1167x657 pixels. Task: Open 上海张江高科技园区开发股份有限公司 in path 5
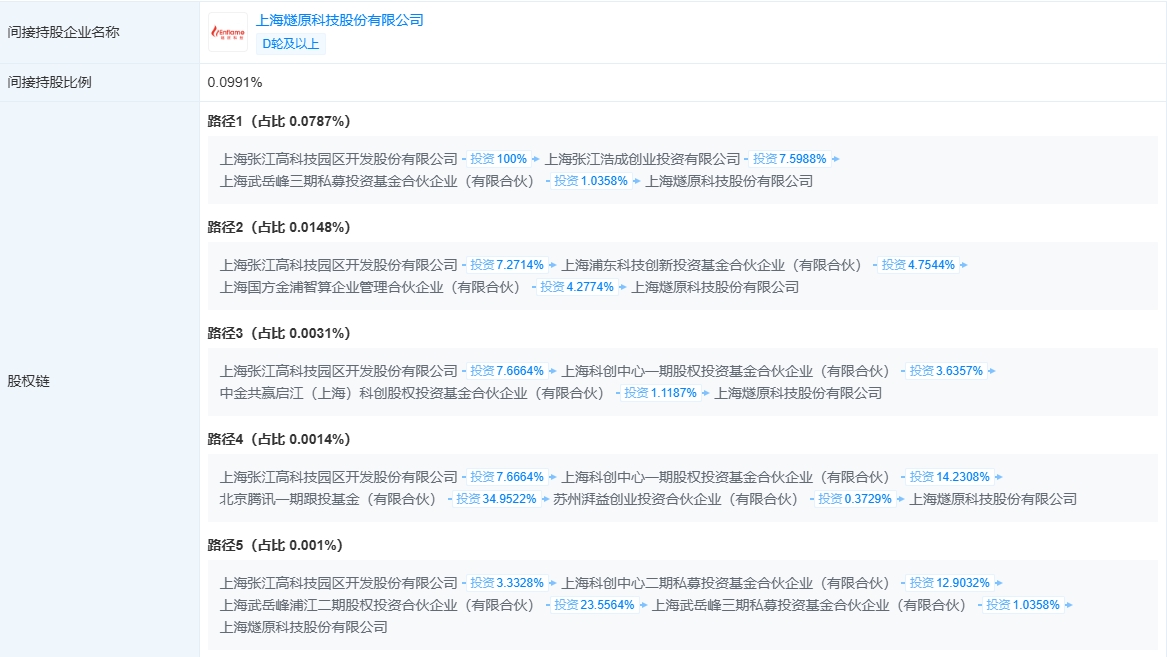(339, 584)
